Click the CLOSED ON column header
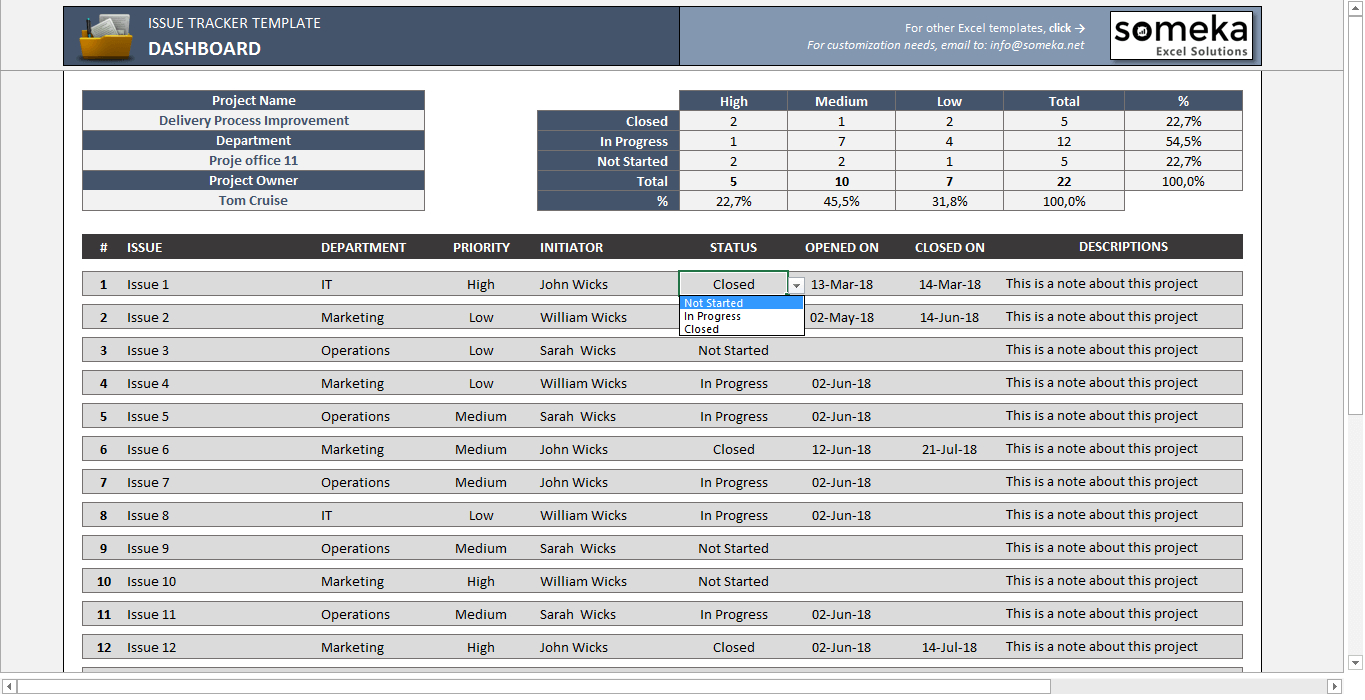 [950, 247]
